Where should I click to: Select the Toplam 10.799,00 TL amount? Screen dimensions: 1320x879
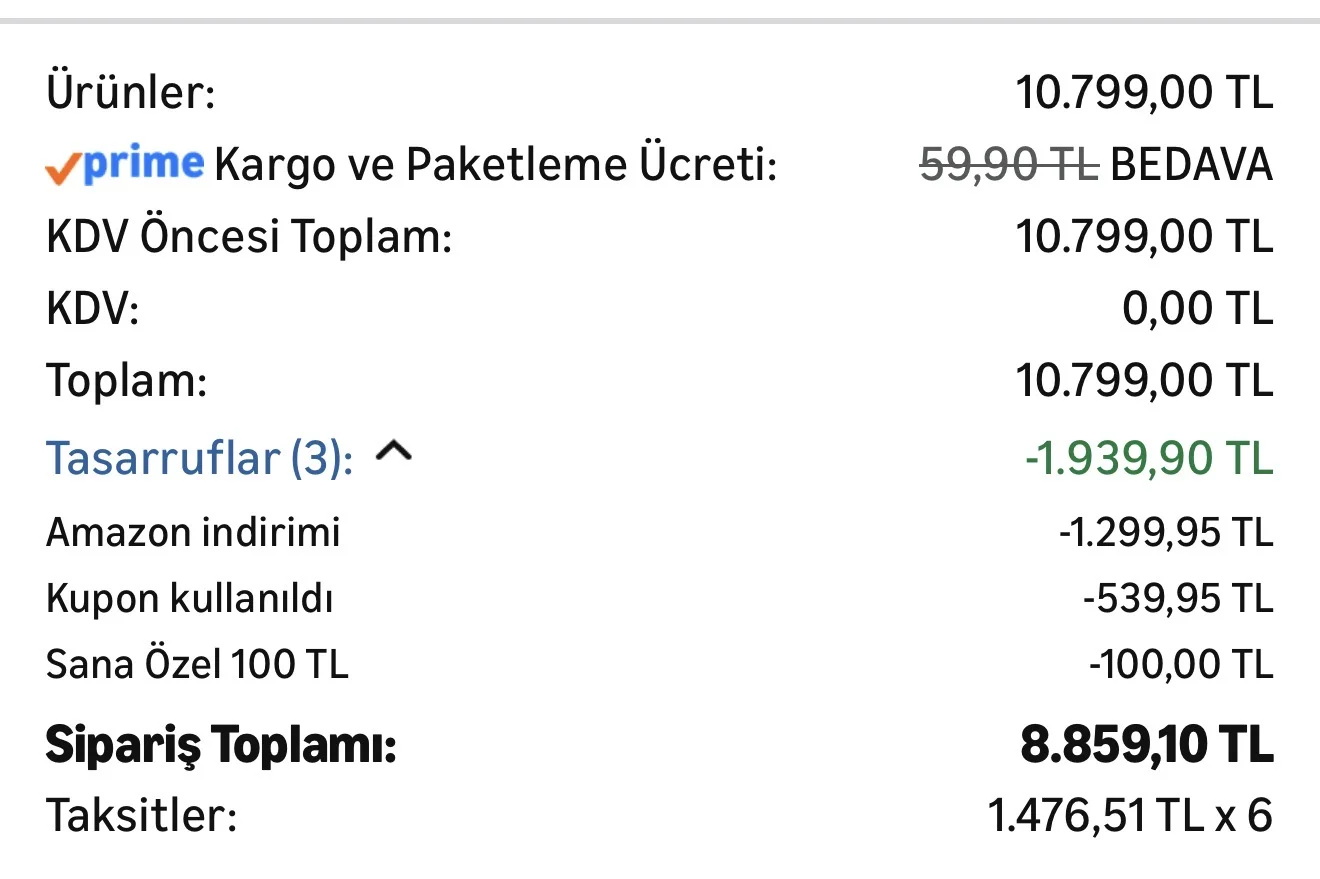tap(1145, 381)
